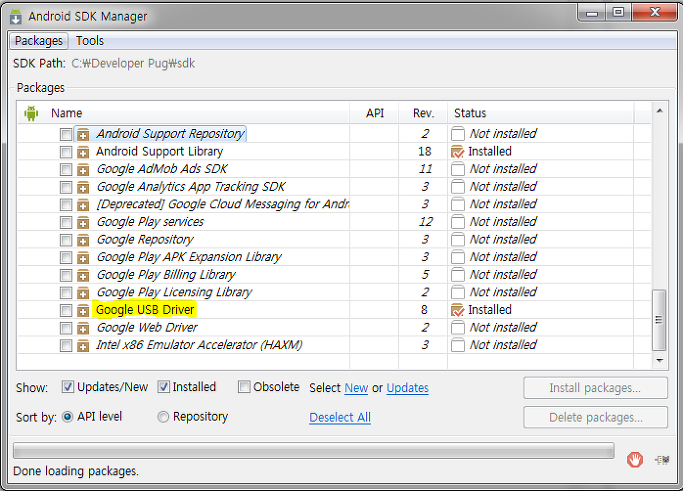Toggle the Installed show checkbox

click(163, 387)
